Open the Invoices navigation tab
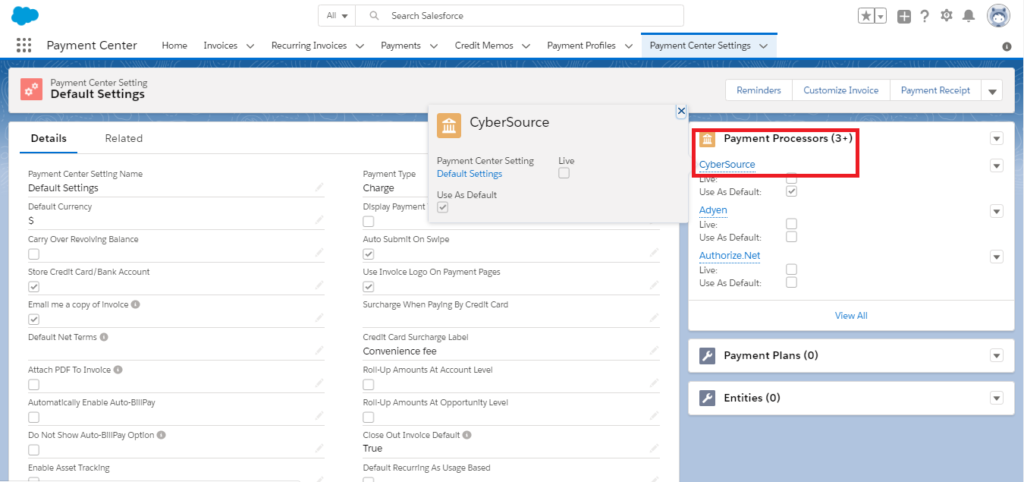 [221, 45]
